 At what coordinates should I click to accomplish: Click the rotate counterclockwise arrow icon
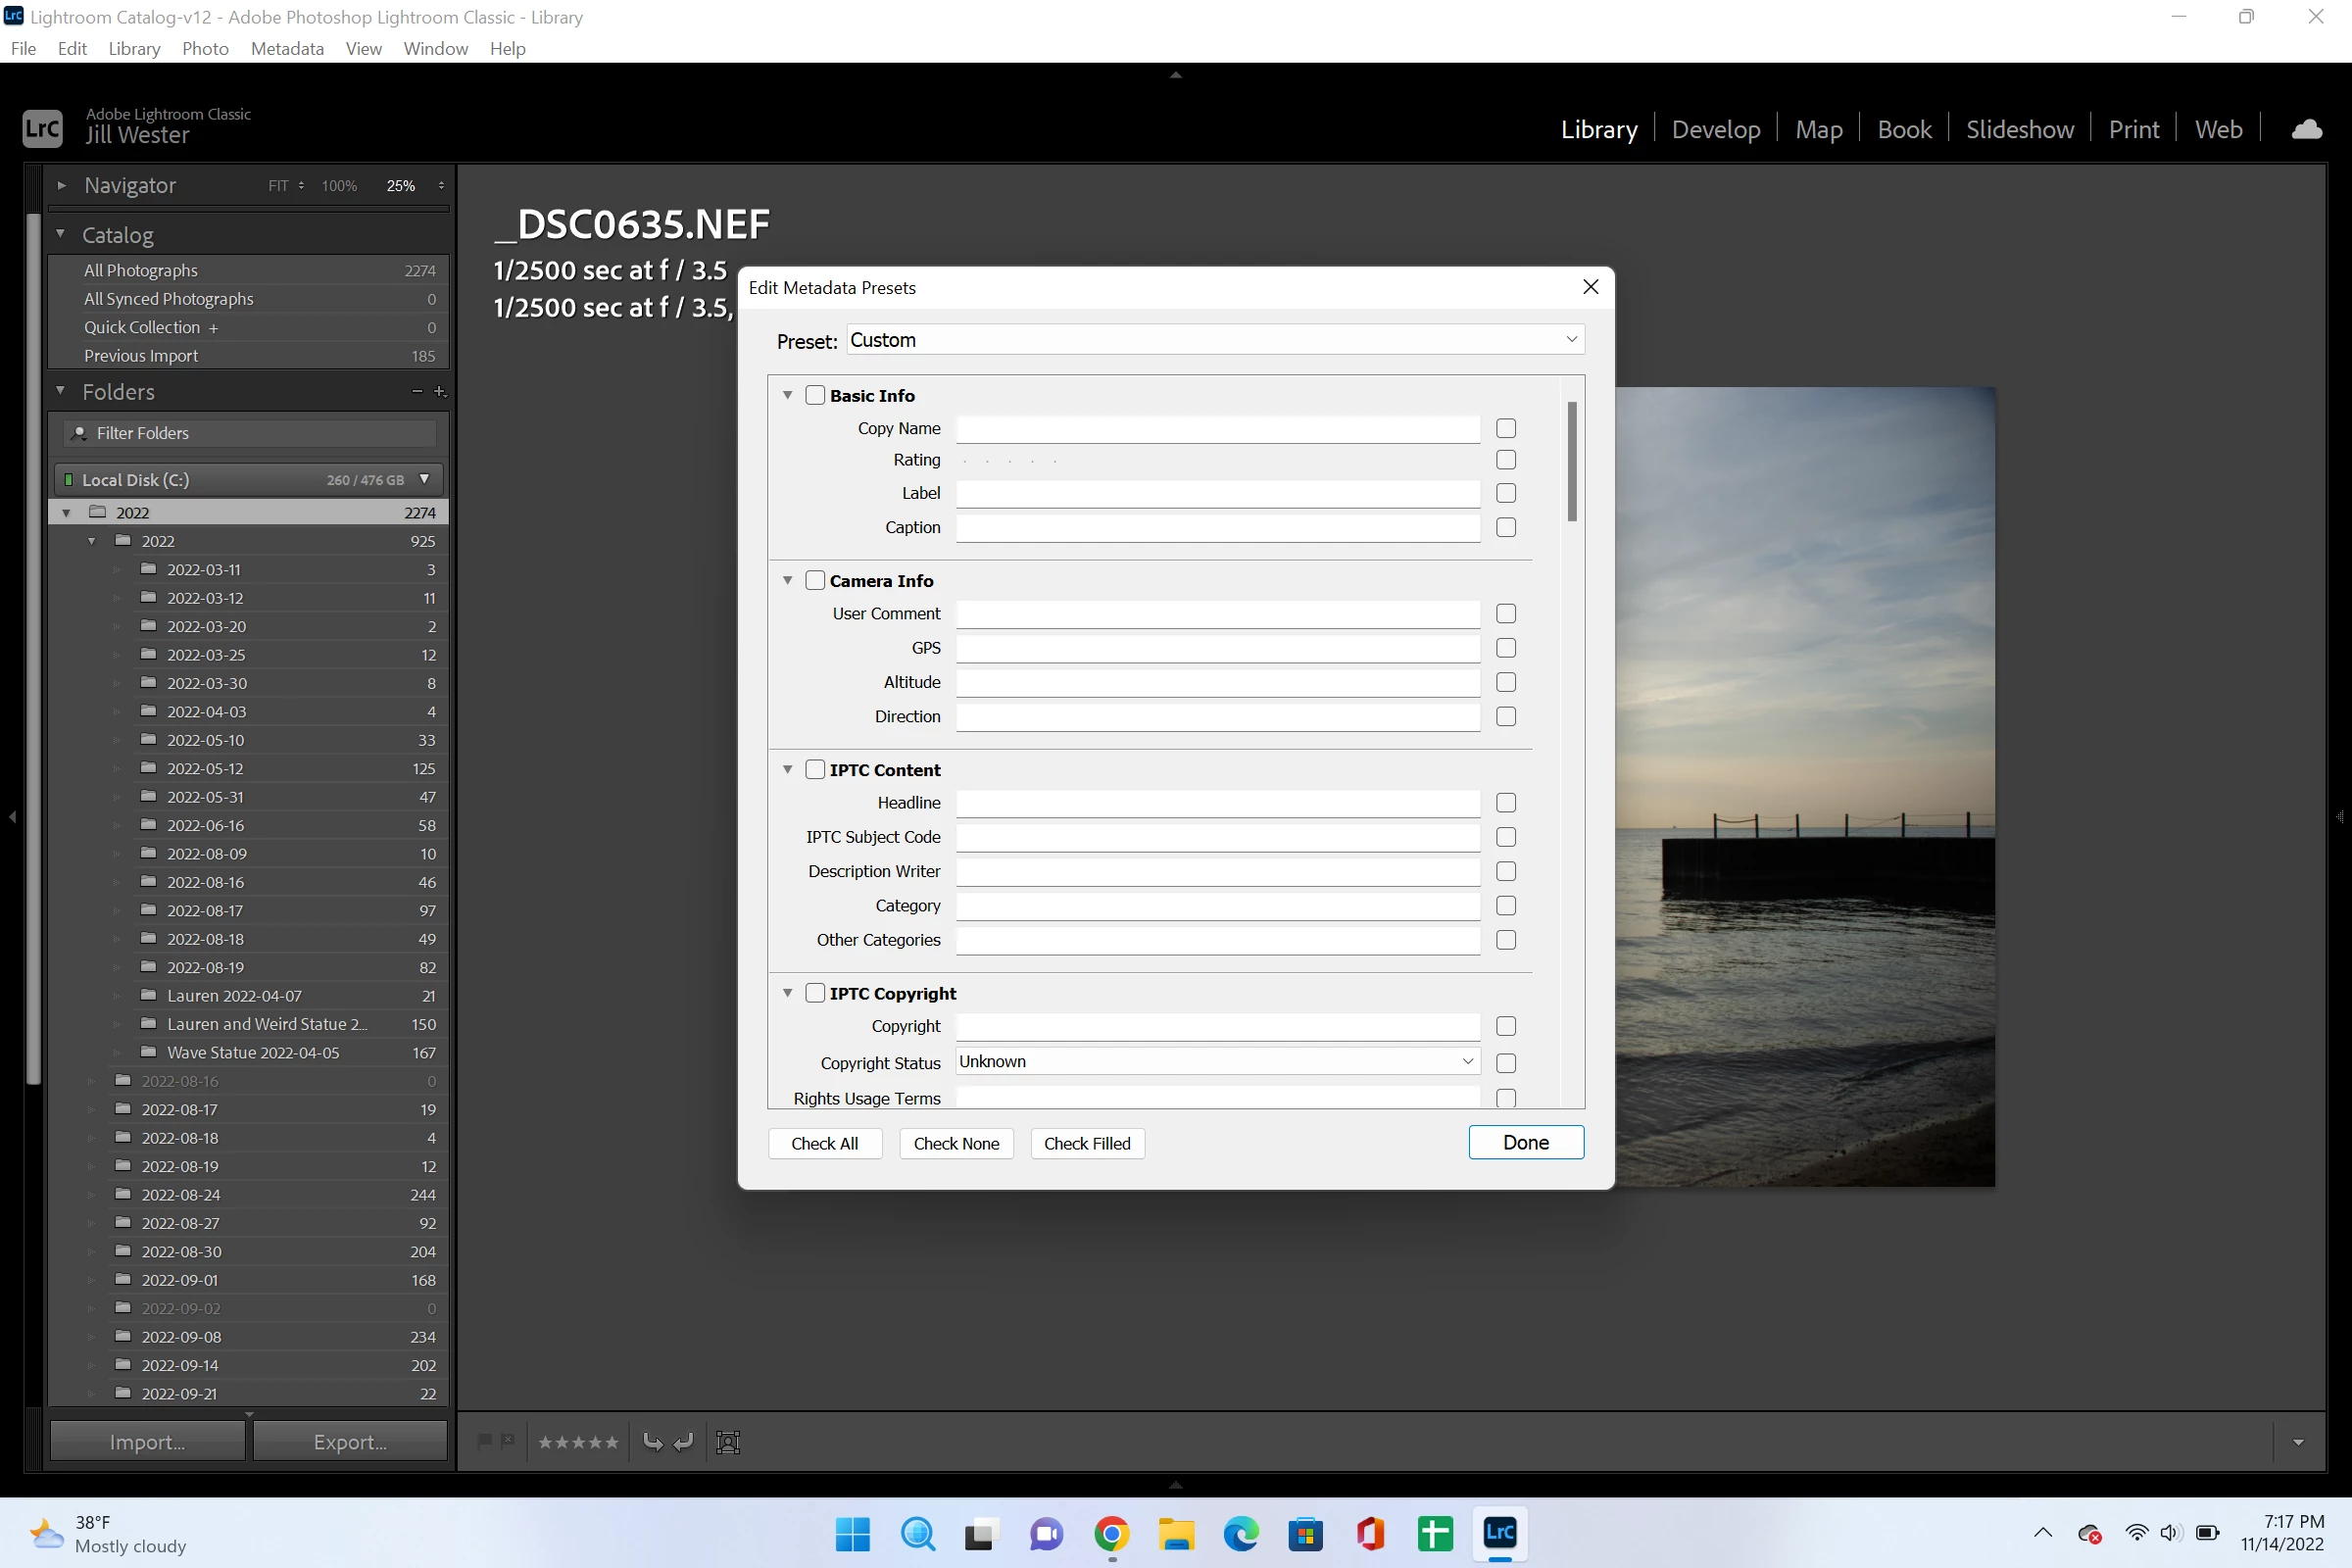coord(652,1442)
